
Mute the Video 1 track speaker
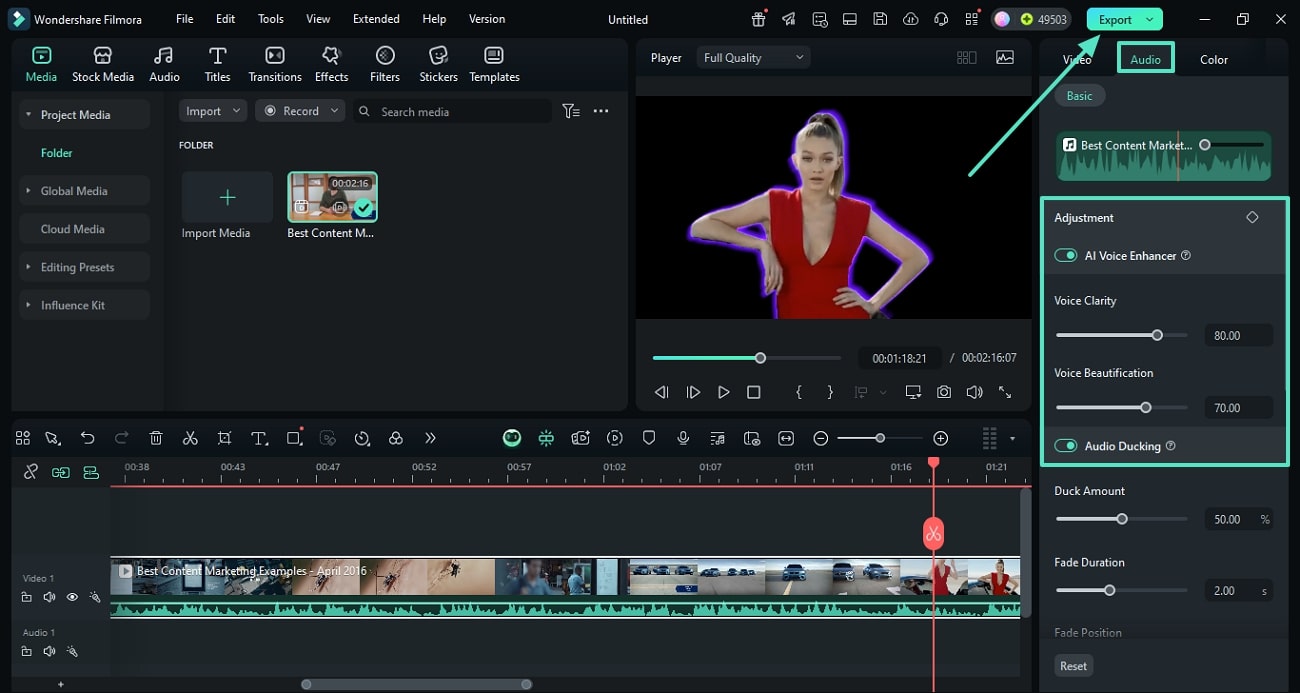[x=49, y=597]
